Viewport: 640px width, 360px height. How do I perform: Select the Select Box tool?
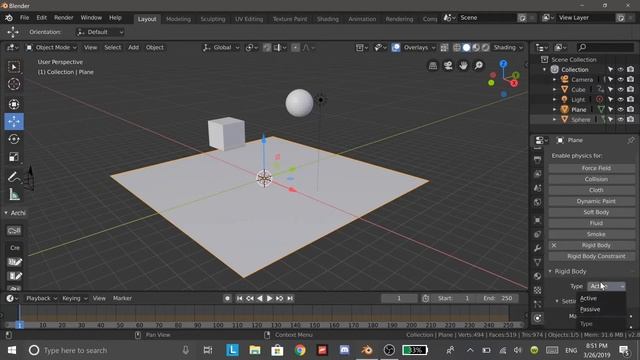pos(14,67)
